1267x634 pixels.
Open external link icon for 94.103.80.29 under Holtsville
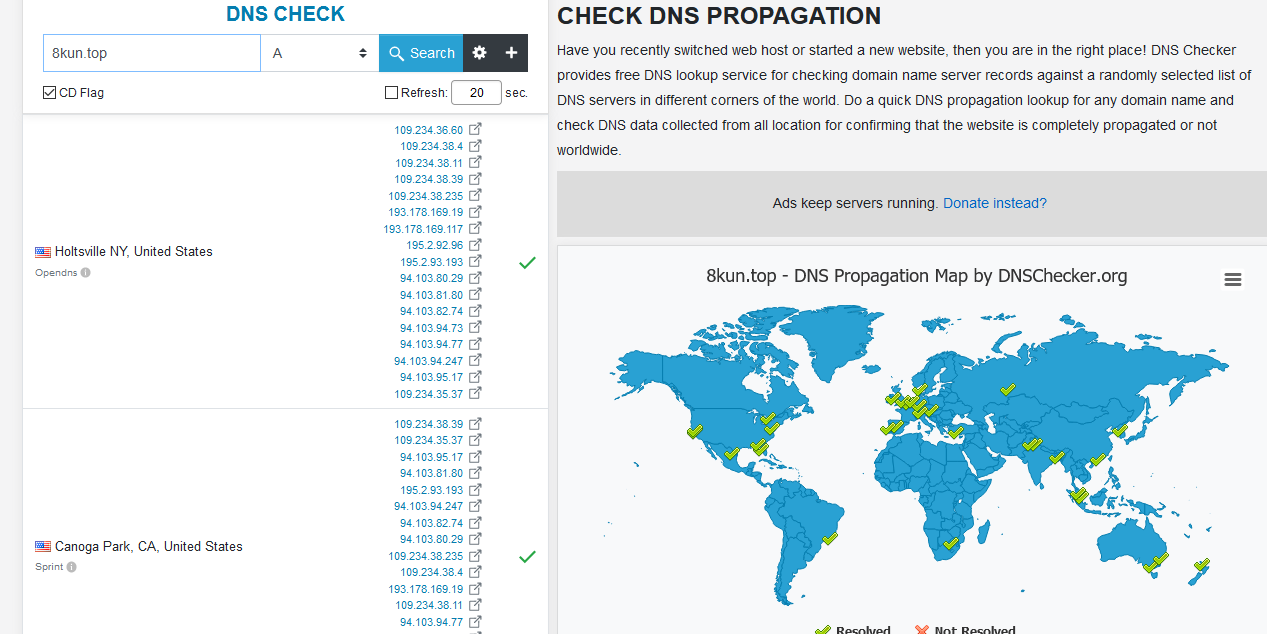tap(476, 277)
